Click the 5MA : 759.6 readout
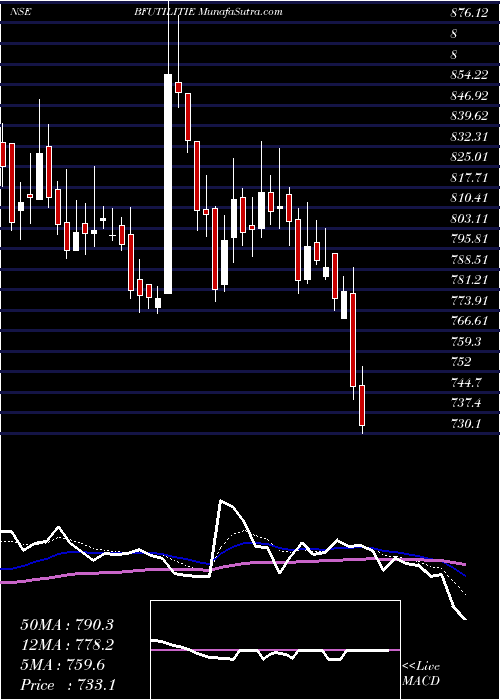The image size is (500, 700). (x=62, y=665)
